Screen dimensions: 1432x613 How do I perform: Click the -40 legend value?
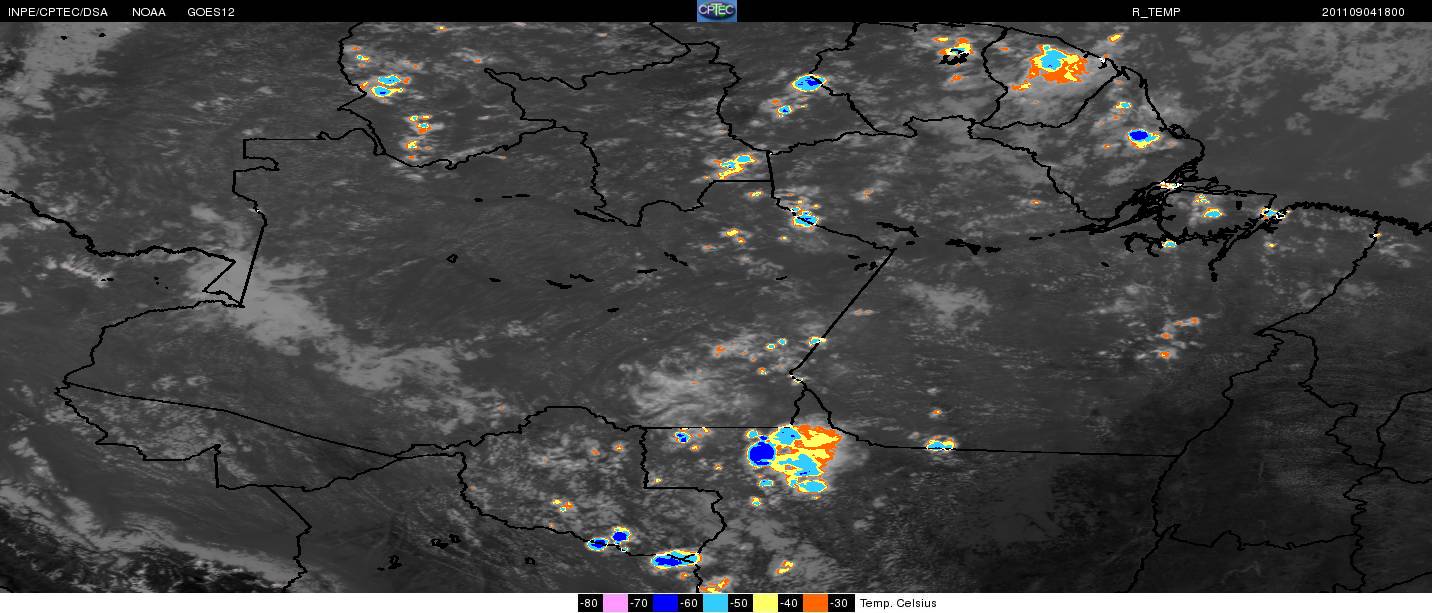pyautogui.click(x=790, y=603)
